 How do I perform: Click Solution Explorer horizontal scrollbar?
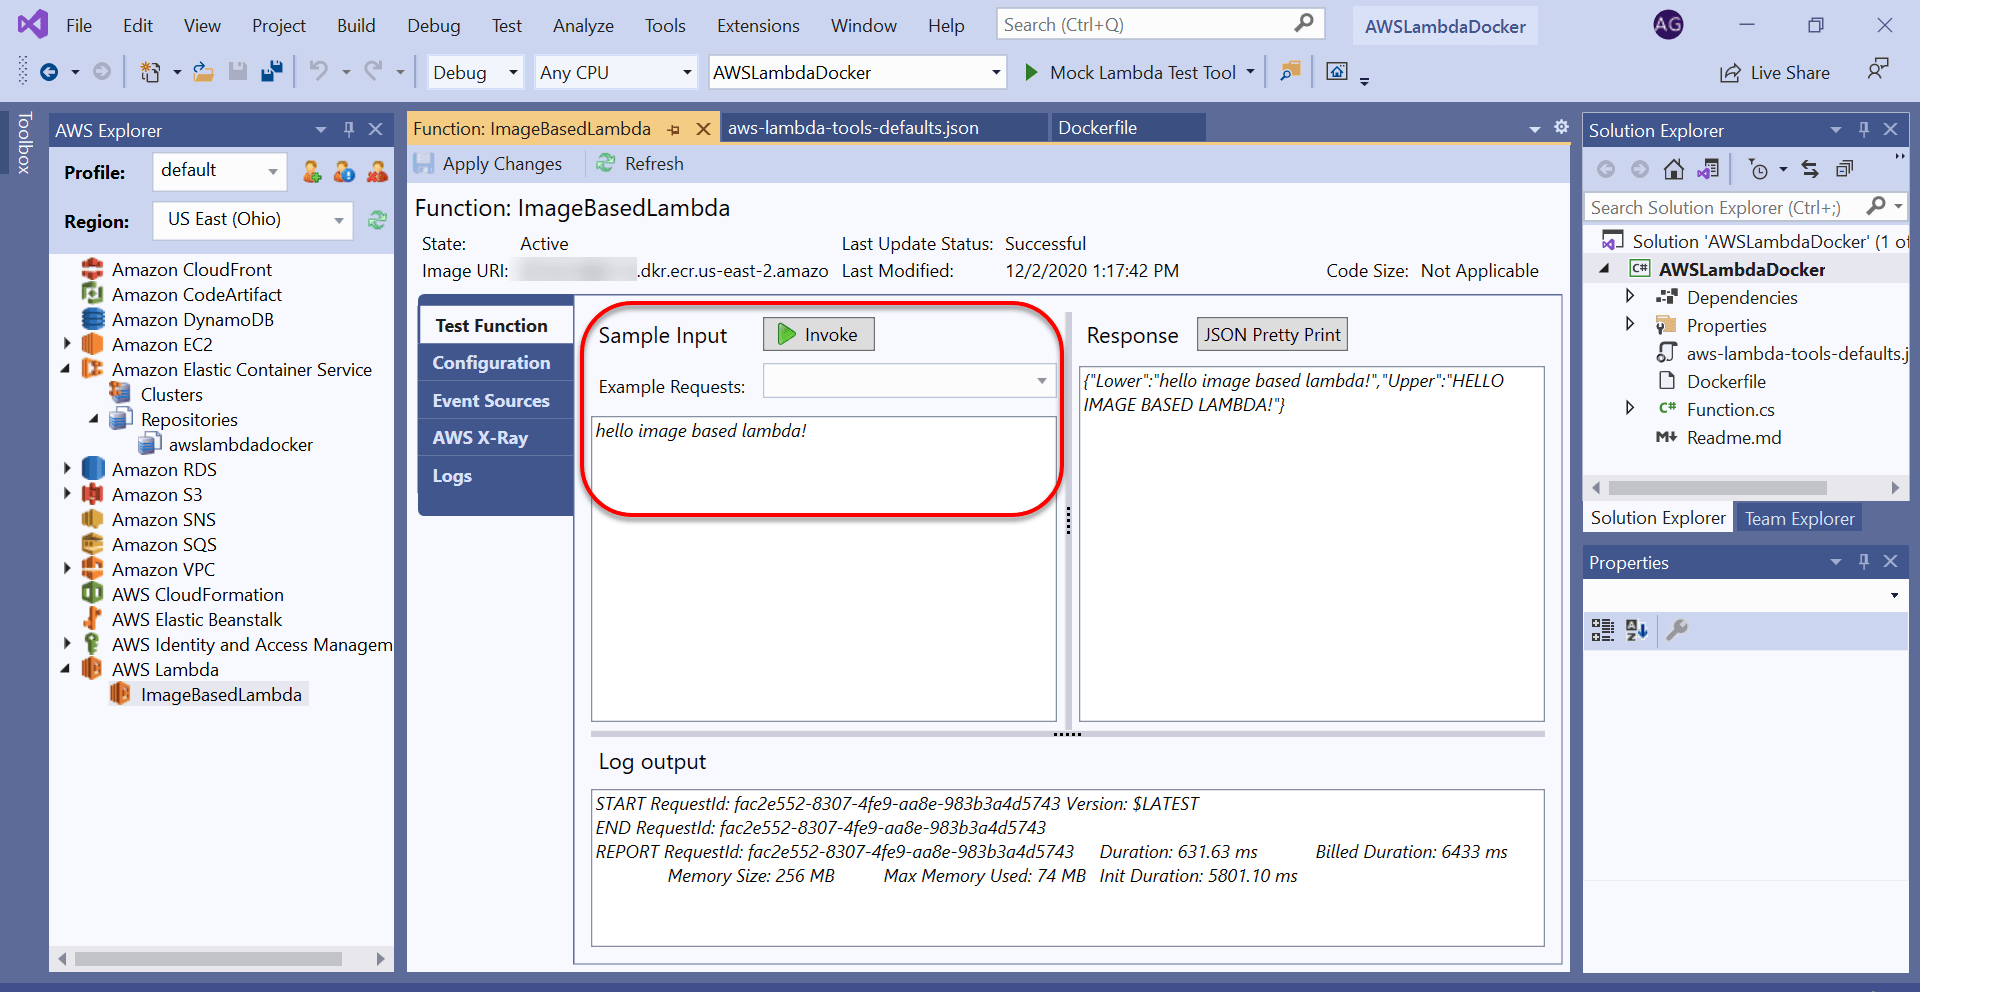click(x=1717, y=487)
